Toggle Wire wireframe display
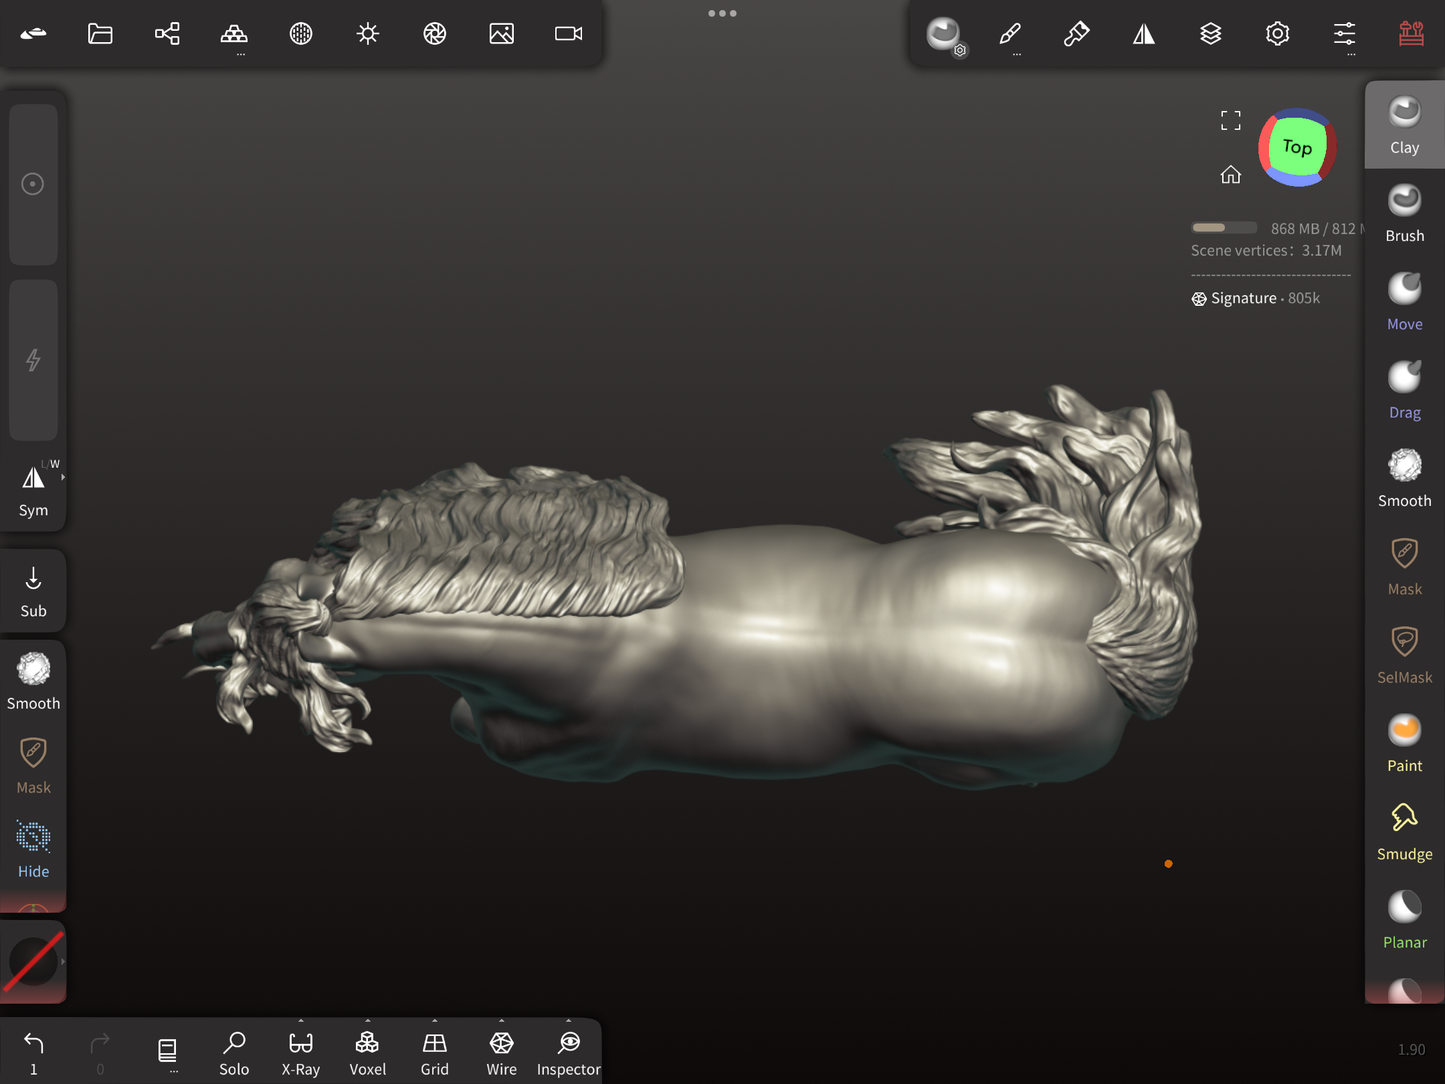Image resolution: width=1445 pixels, height=1084 pixels. point(501,1053)
